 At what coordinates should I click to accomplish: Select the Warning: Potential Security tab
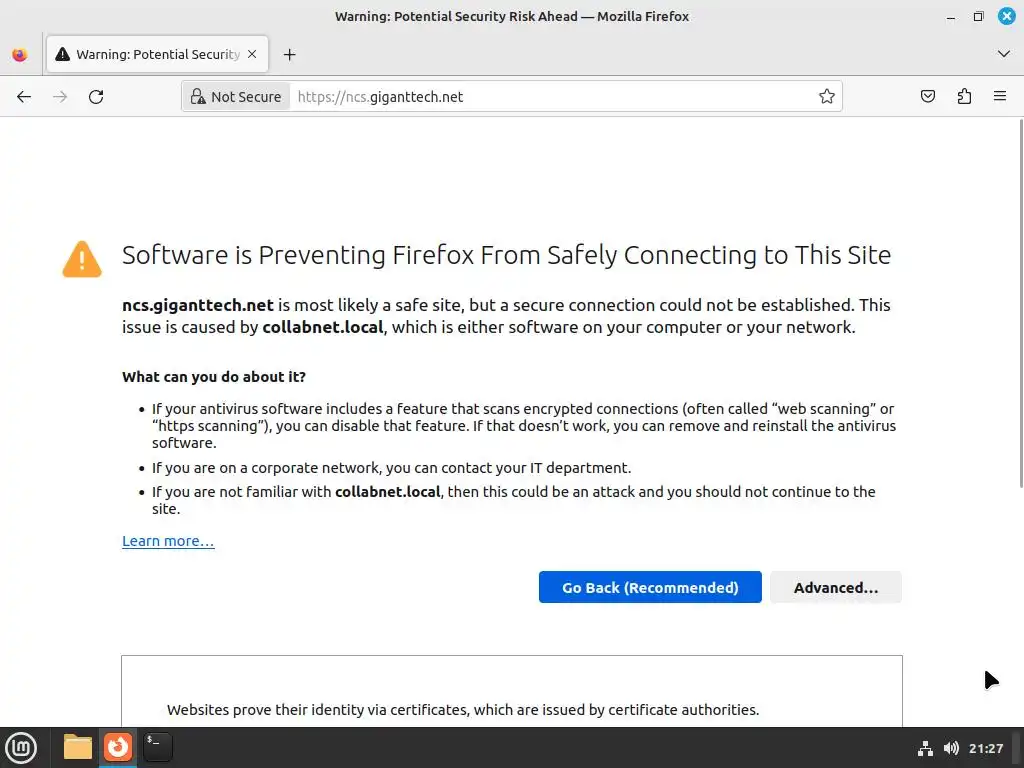pyautogui.click(x=150, y=55)
